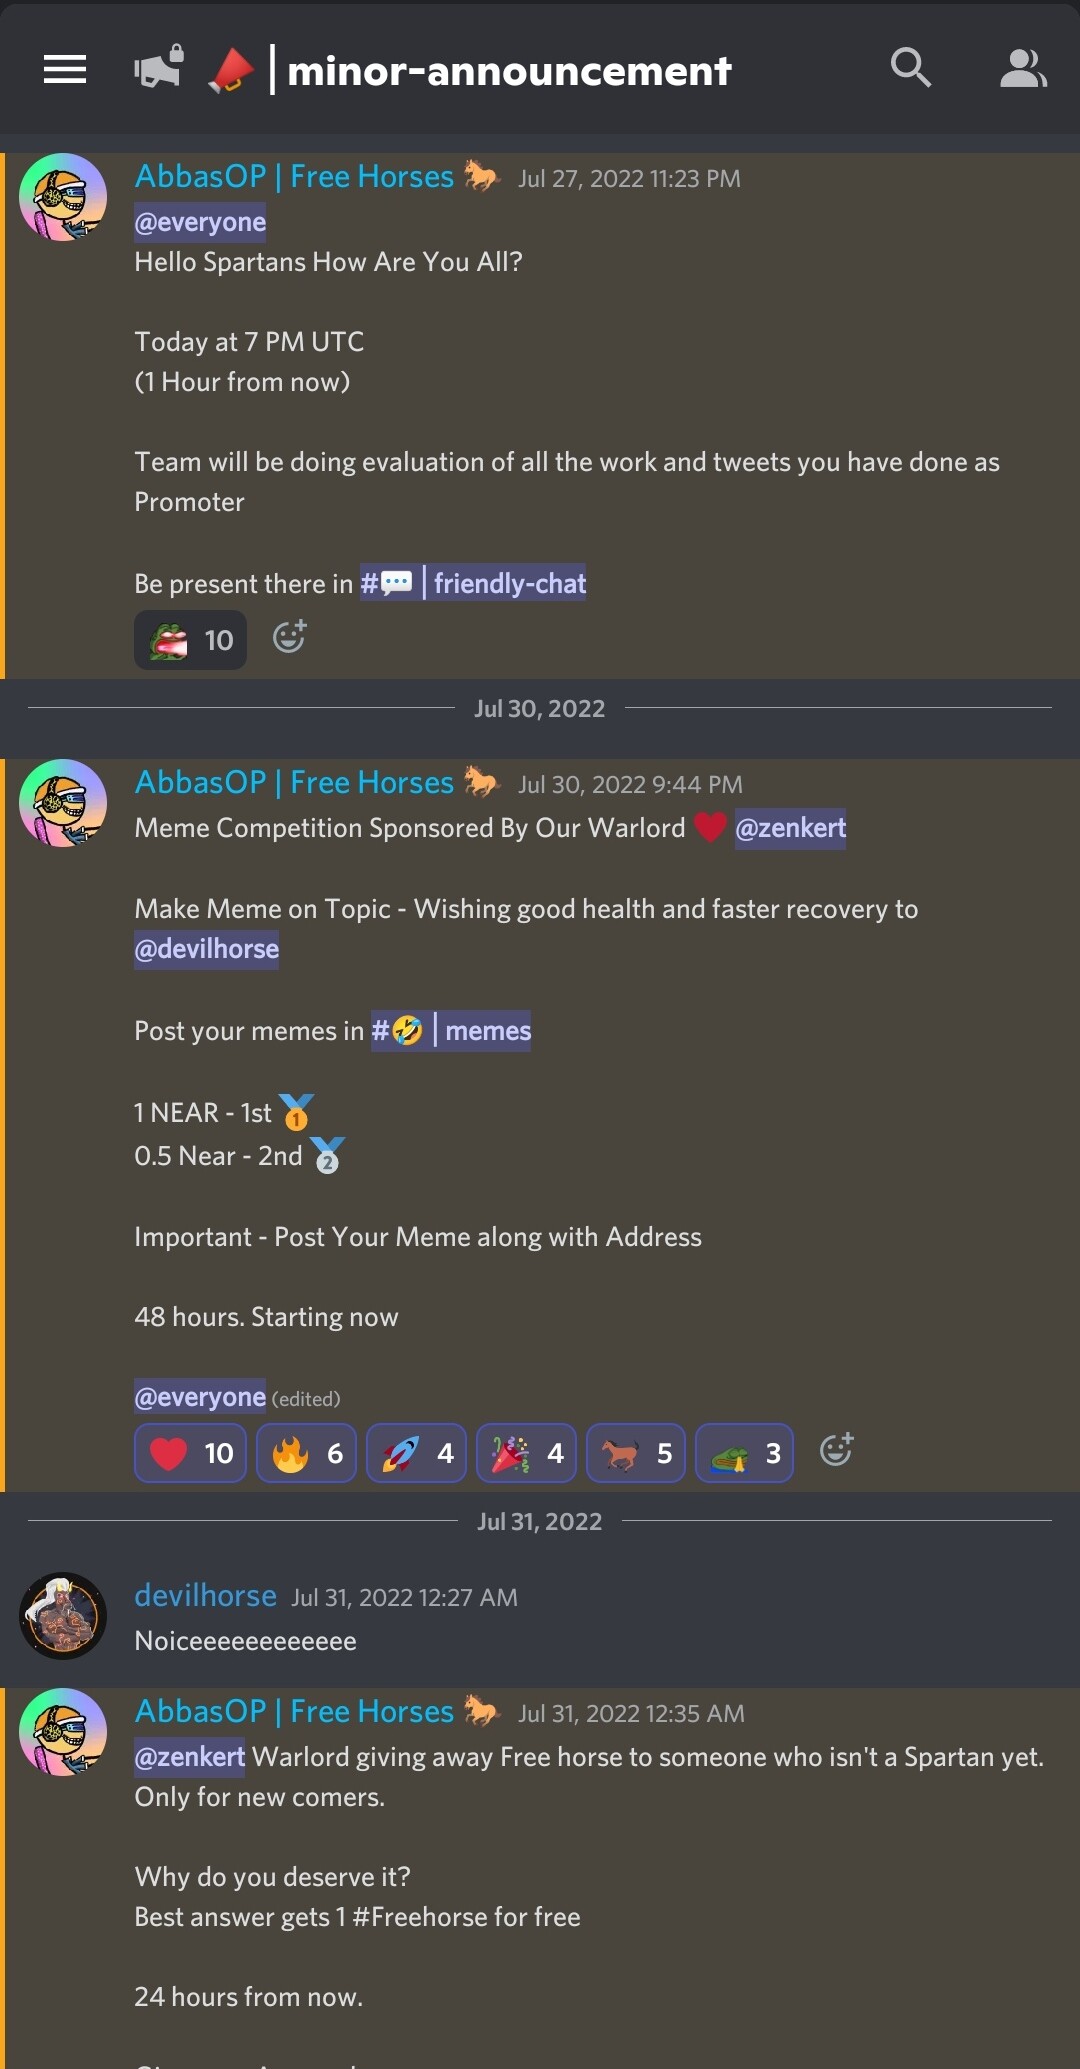Add reaction to meme competition message
The image size is (1080, 2069).
[x=837, y=1449]
